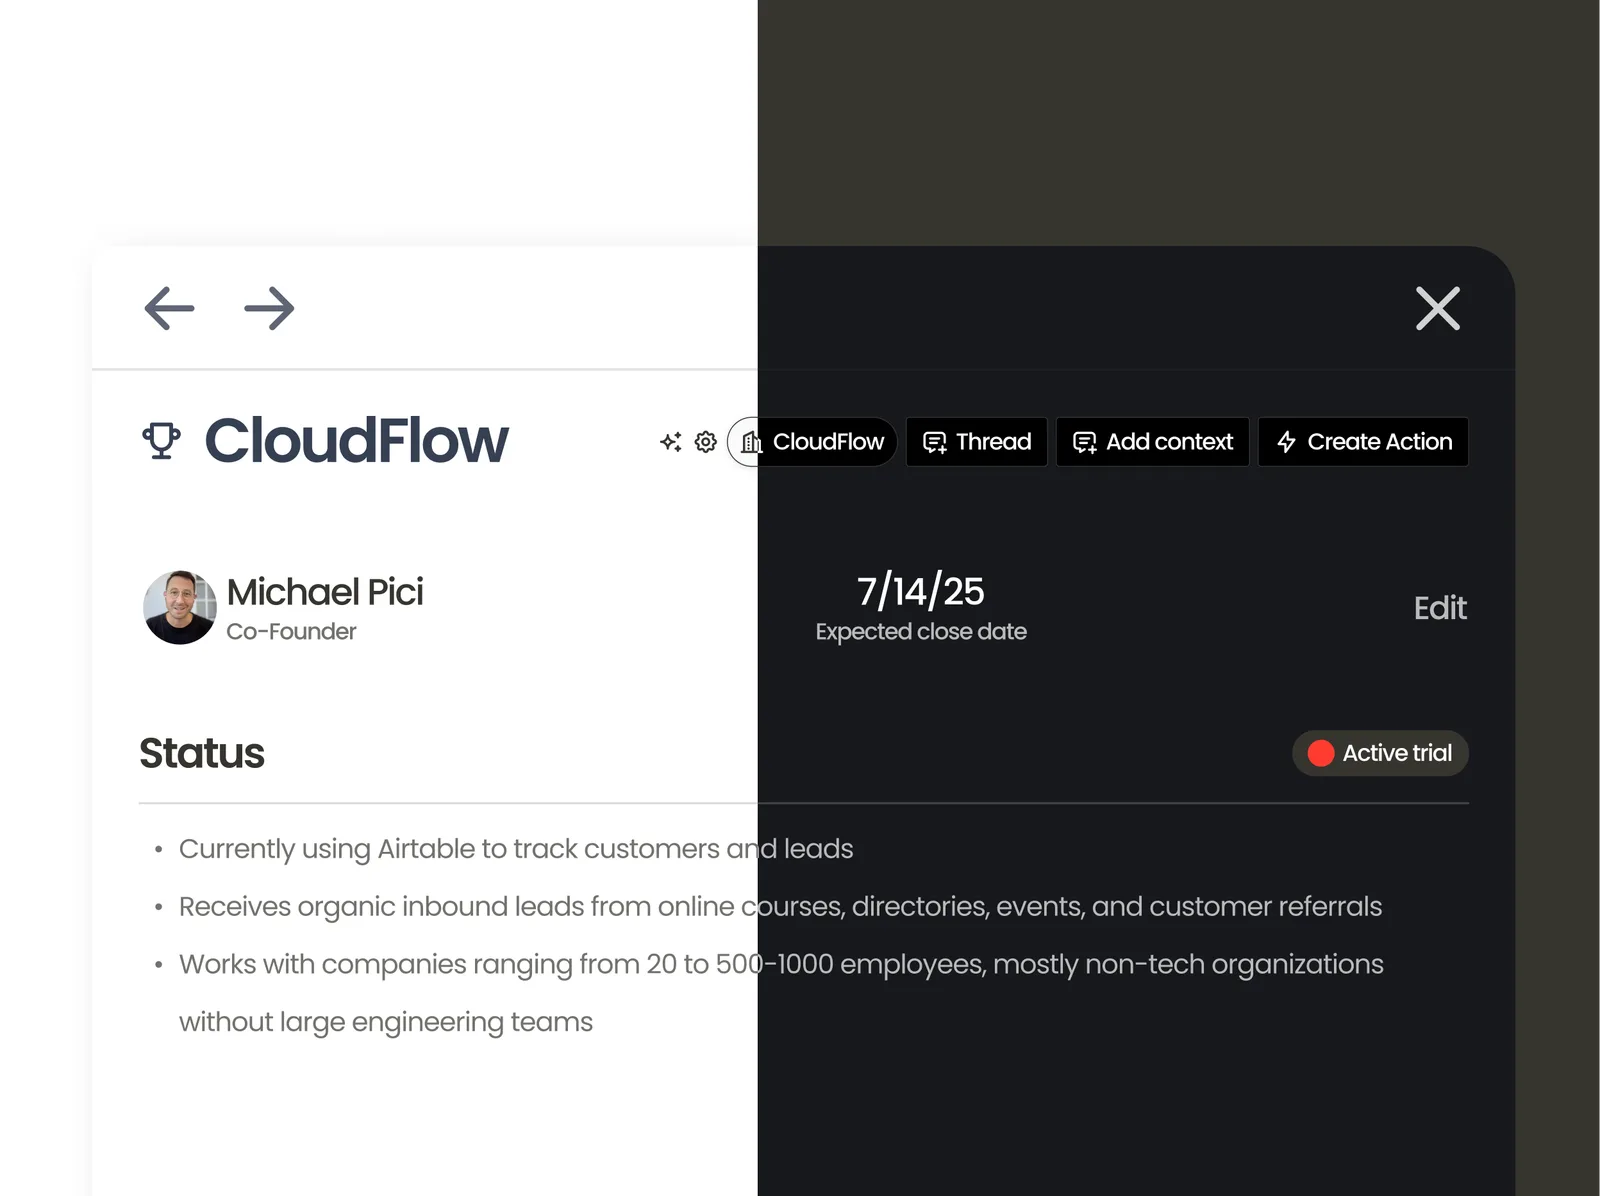Click the Add context button

pyautogui.click(x=1153, y=442)
